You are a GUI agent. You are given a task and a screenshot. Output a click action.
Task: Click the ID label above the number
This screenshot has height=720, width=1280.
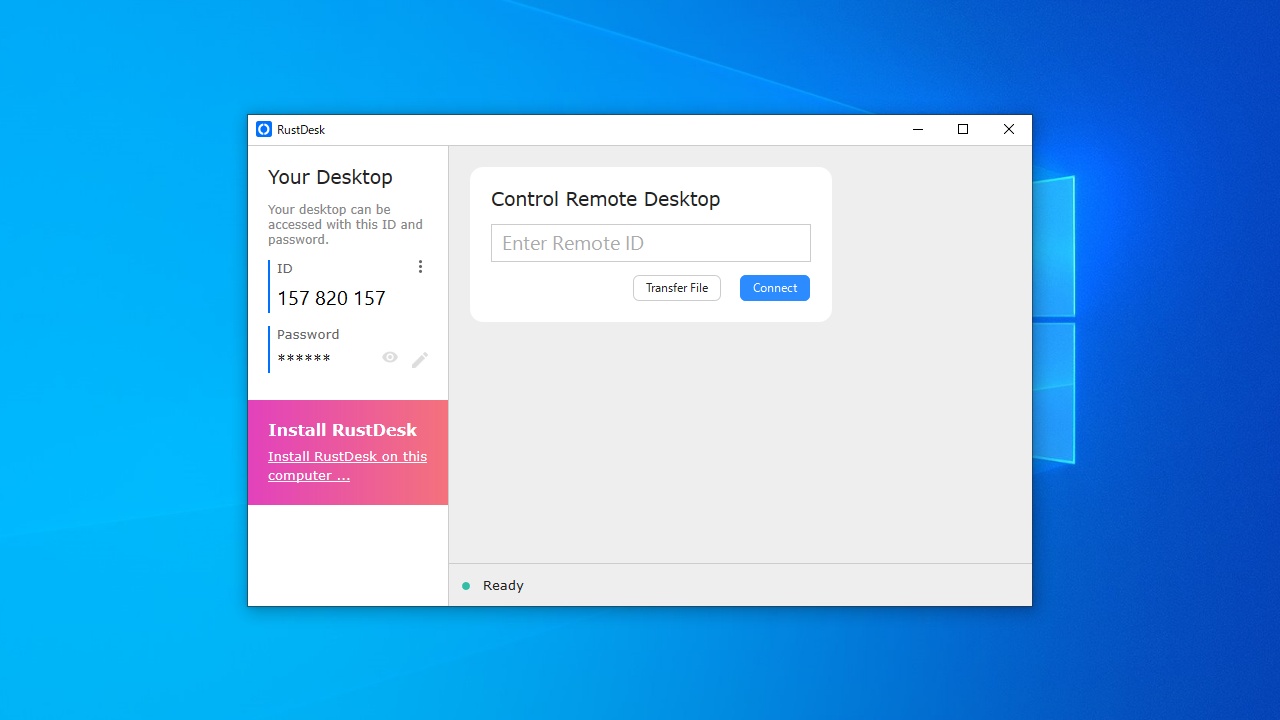click(x=285, y=268)
